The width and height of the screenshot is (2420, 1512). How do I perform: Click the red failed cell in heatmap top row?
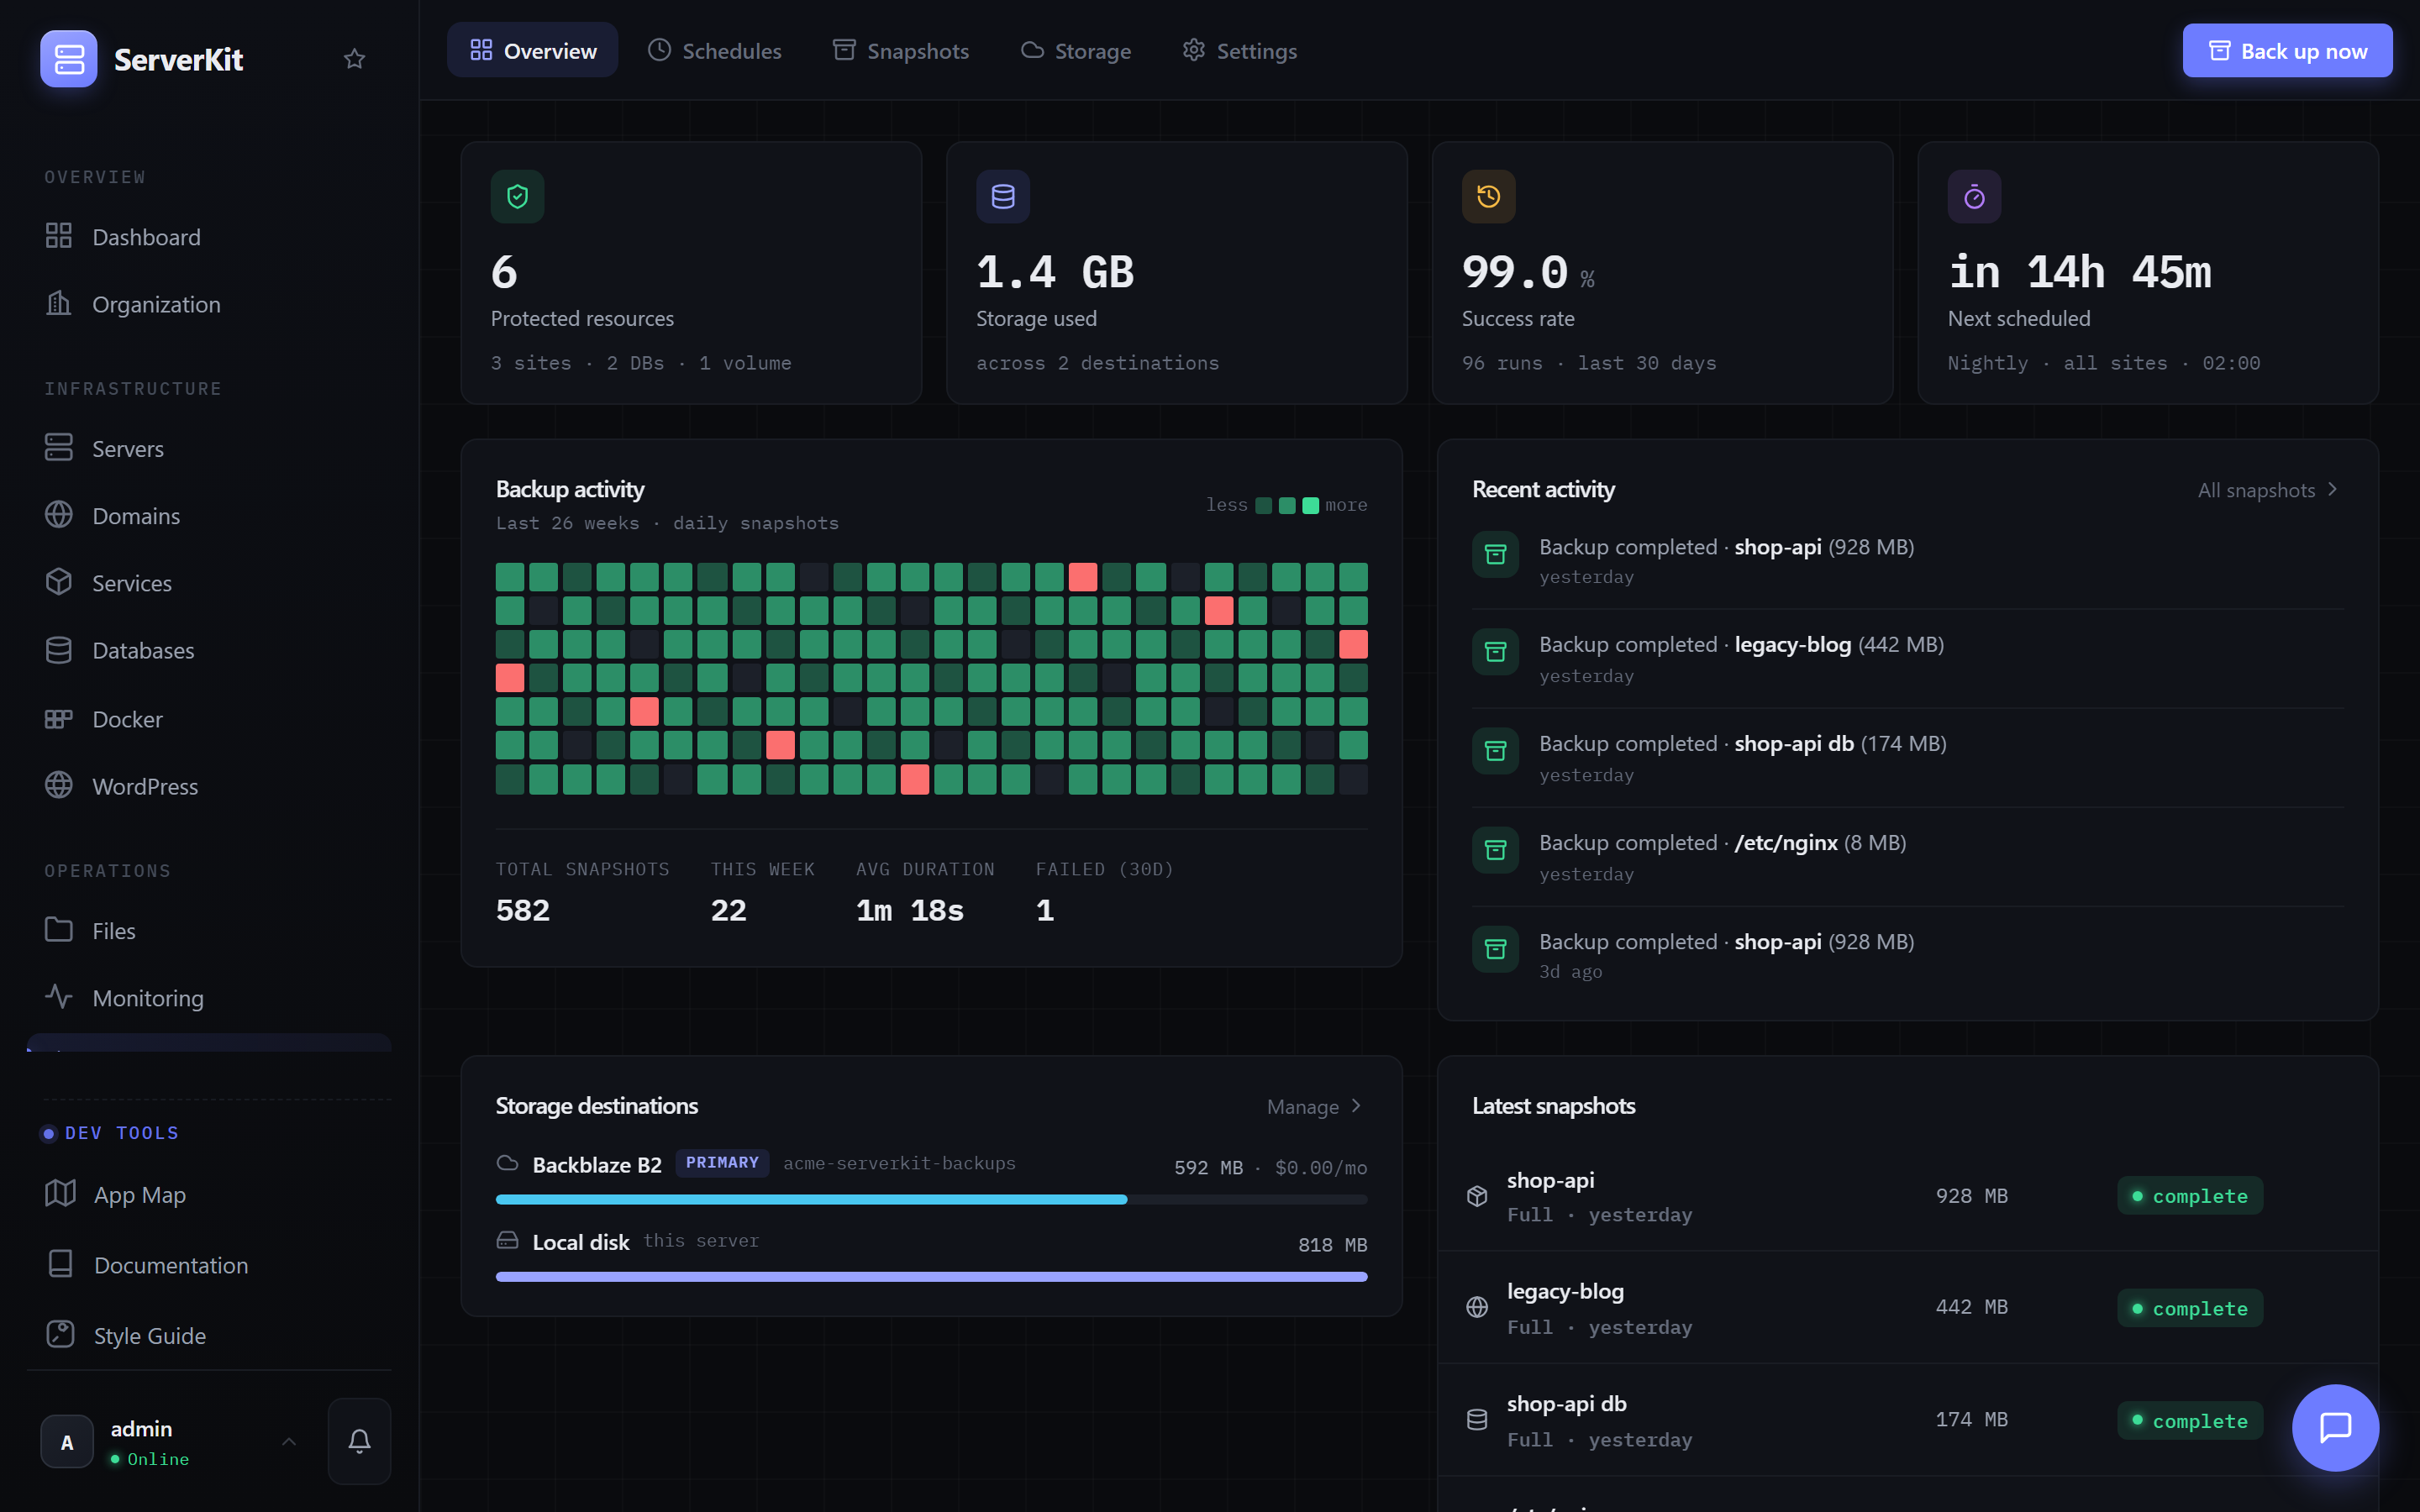coord(1082,577)
